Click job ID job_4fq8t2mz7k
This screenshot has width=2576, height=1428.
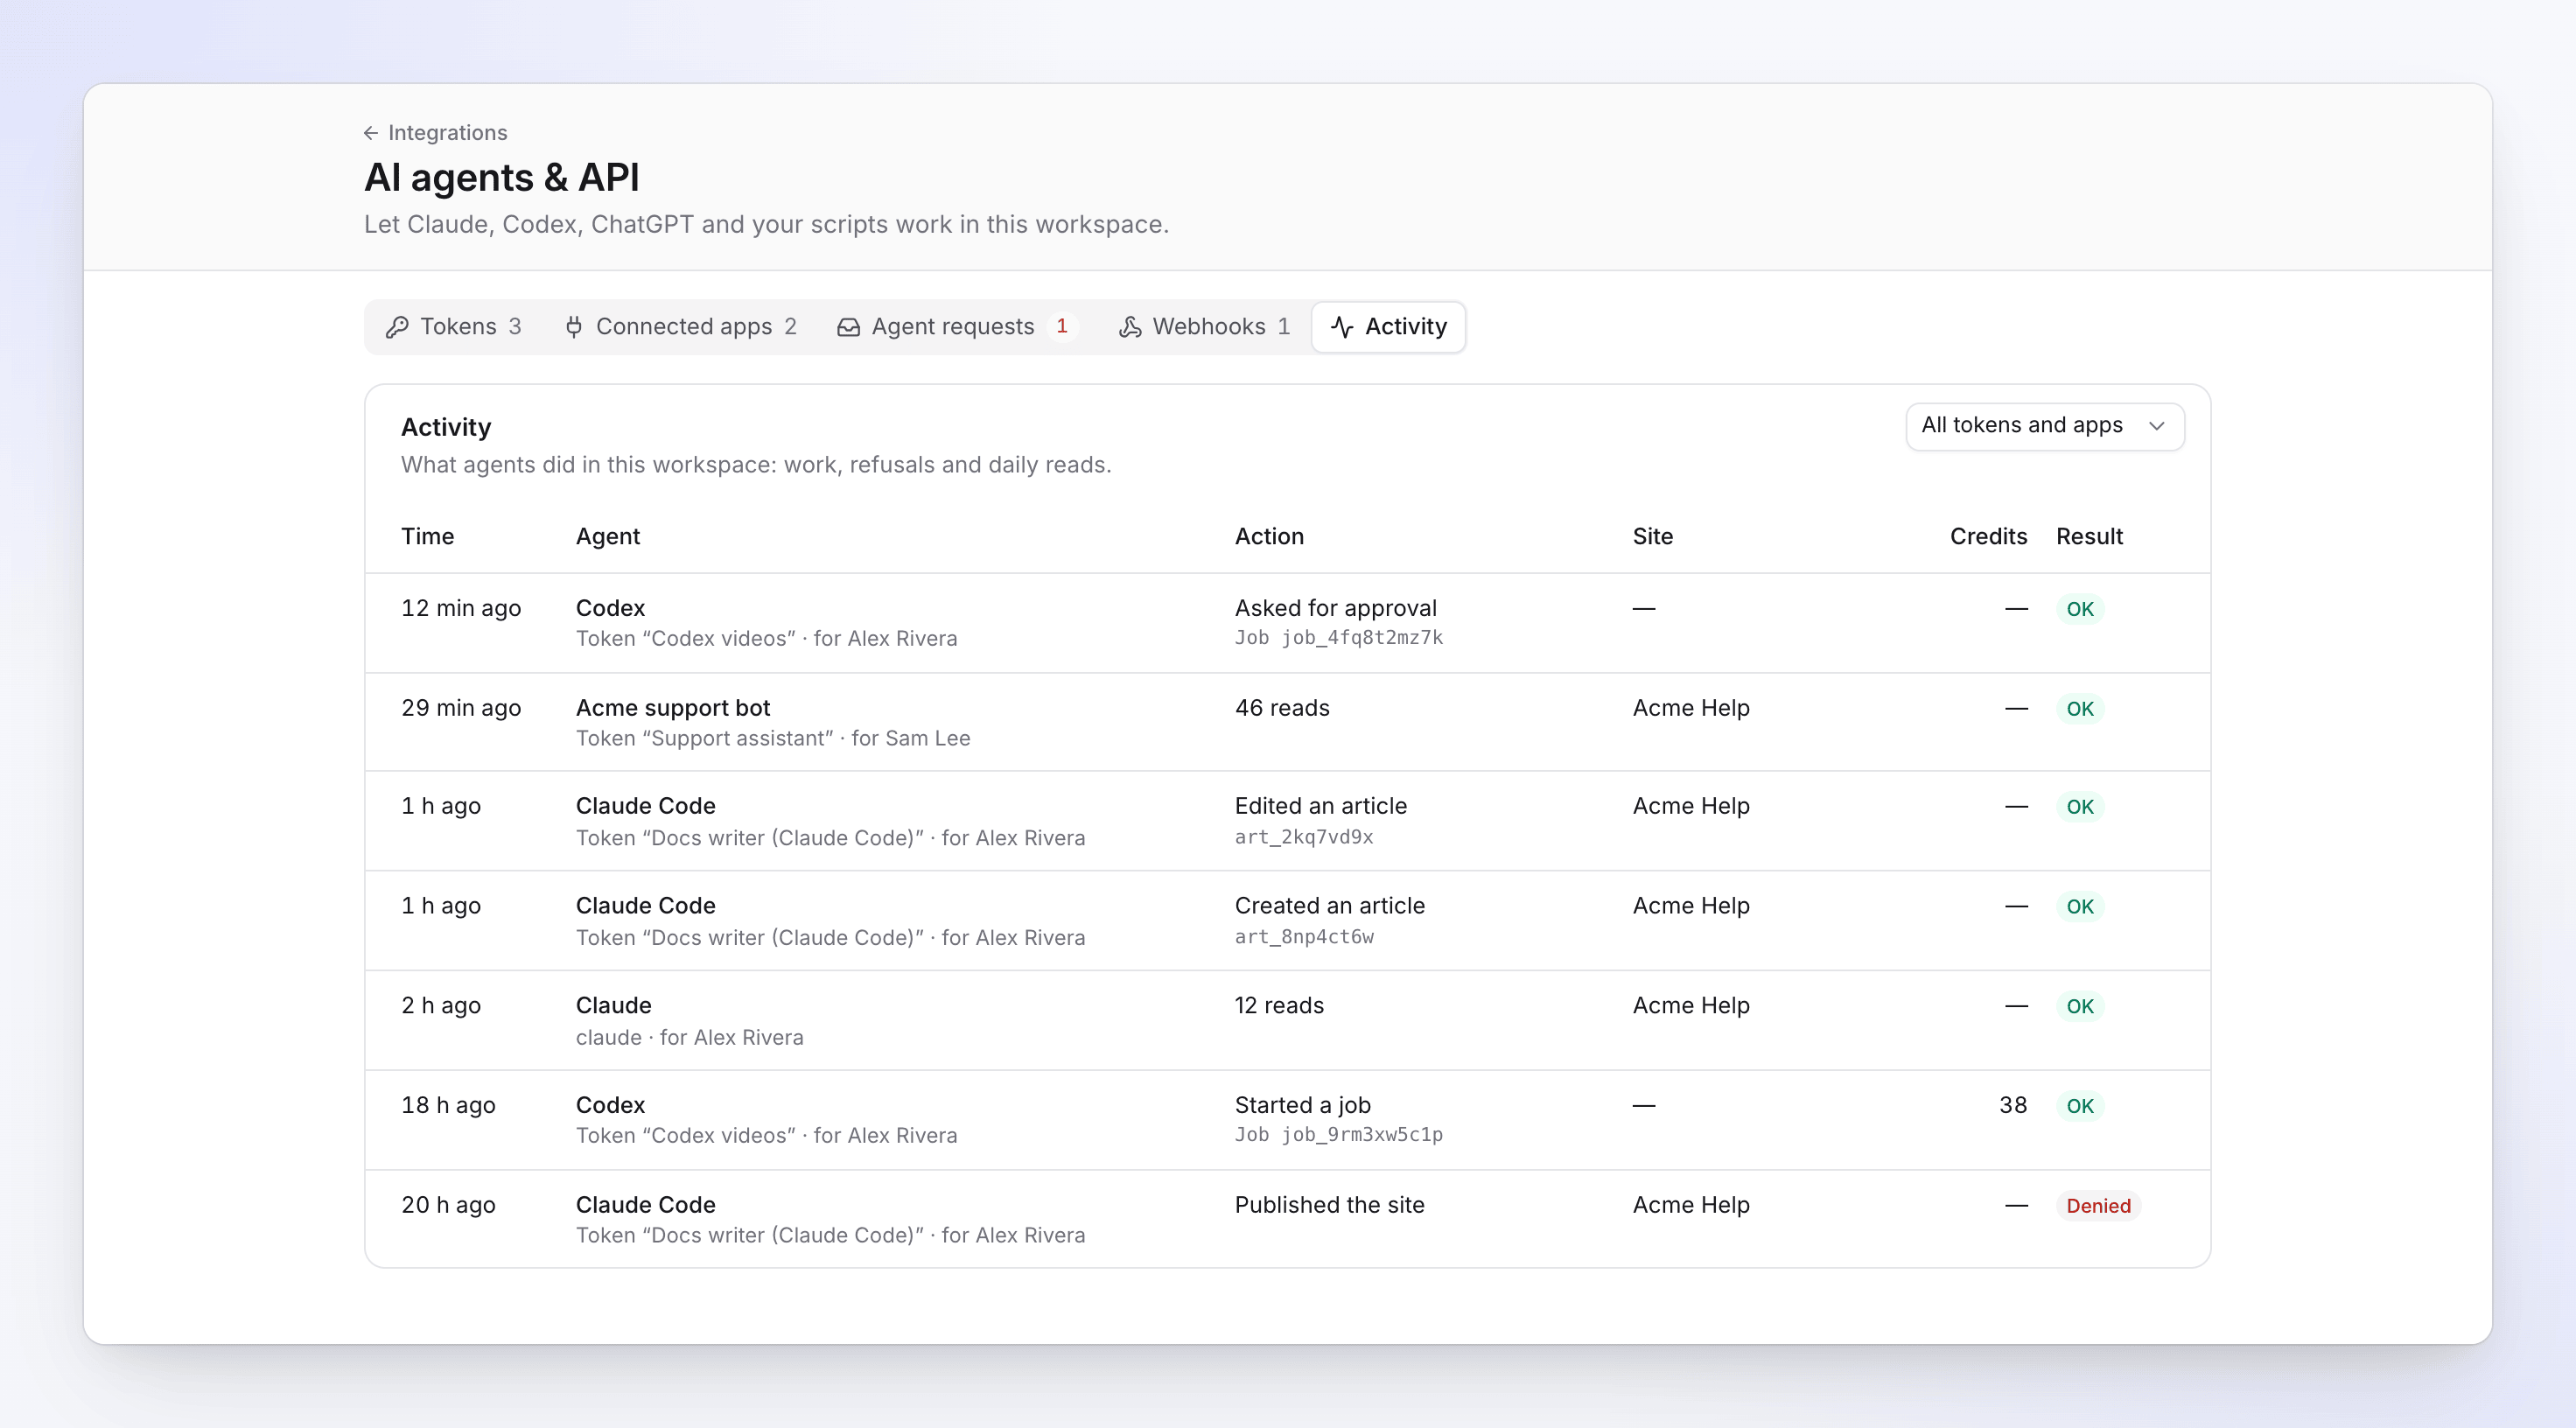(x=1362, y=638)
